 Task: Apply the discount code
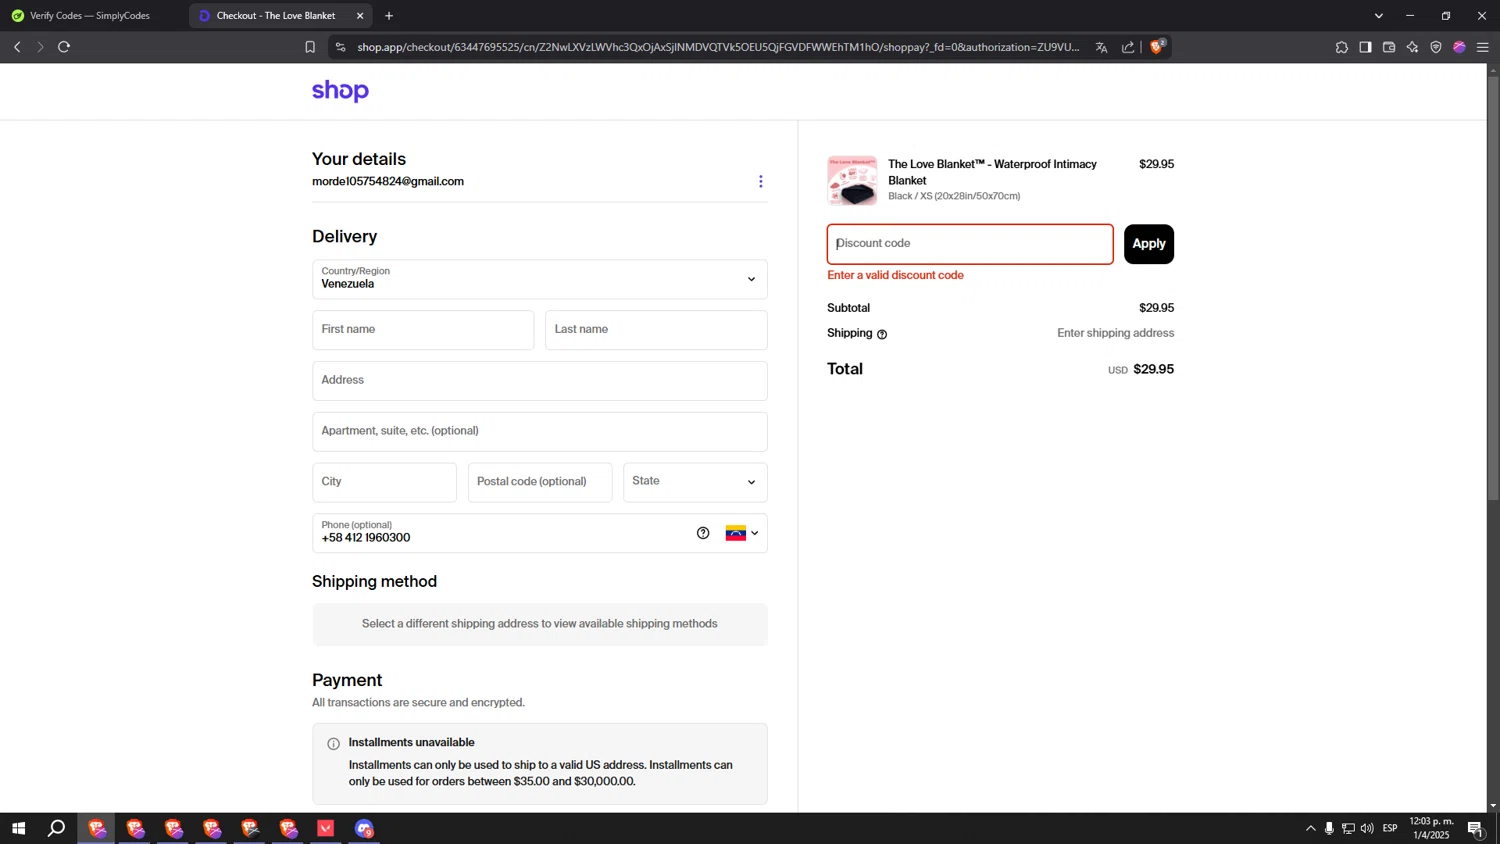[1149, 244]
